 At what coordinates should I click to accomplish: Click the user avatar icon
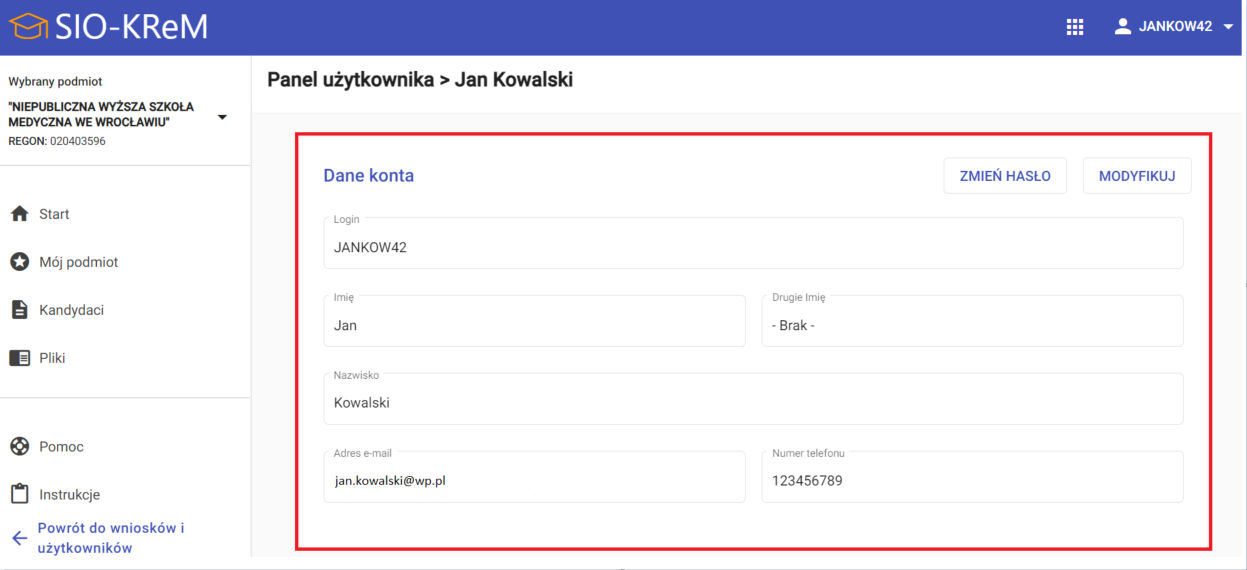(x=1122, y=27)
